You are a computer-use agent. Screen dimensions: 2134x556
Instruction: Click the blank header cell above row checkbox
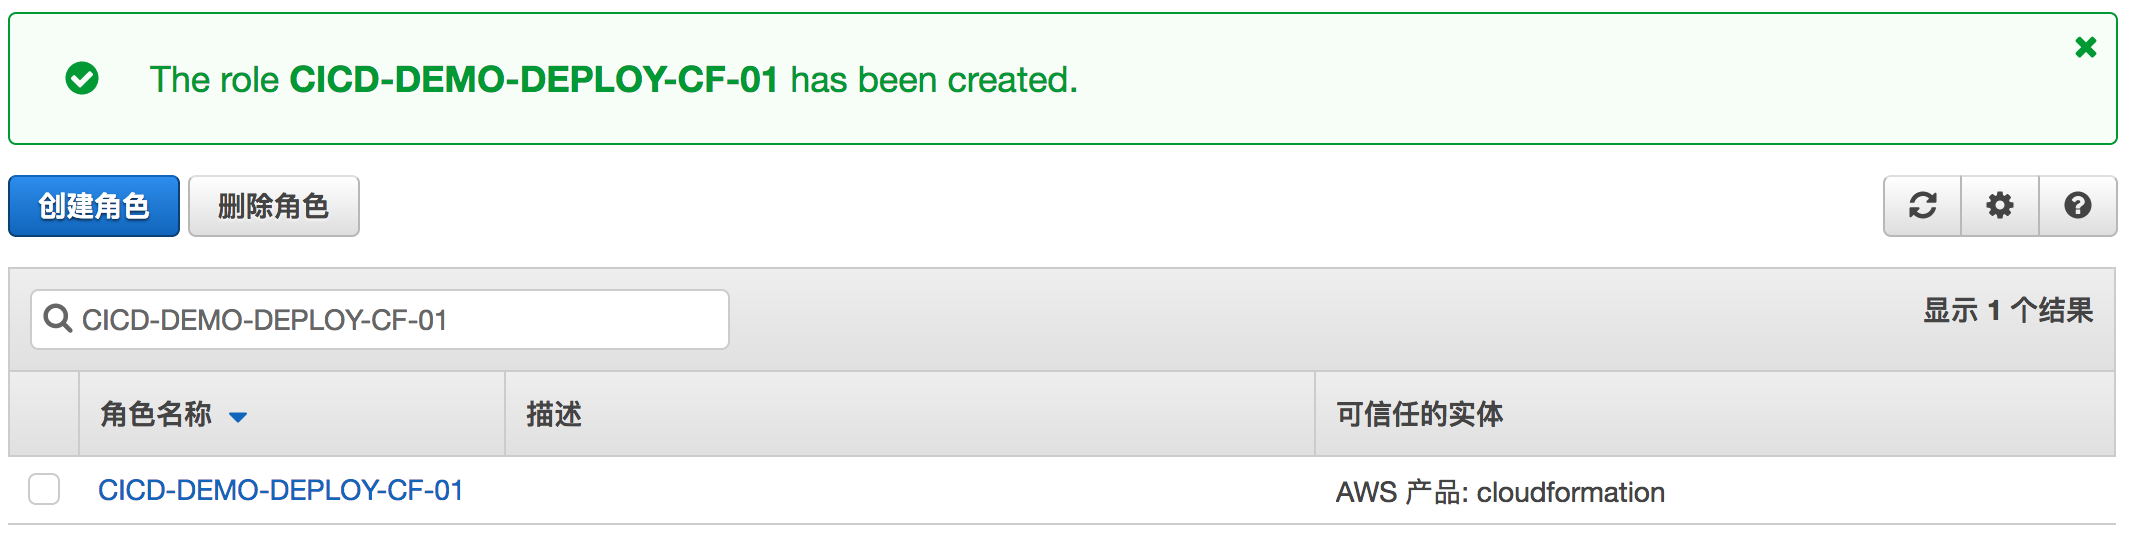pyautogui.click(x=44, y=414)
